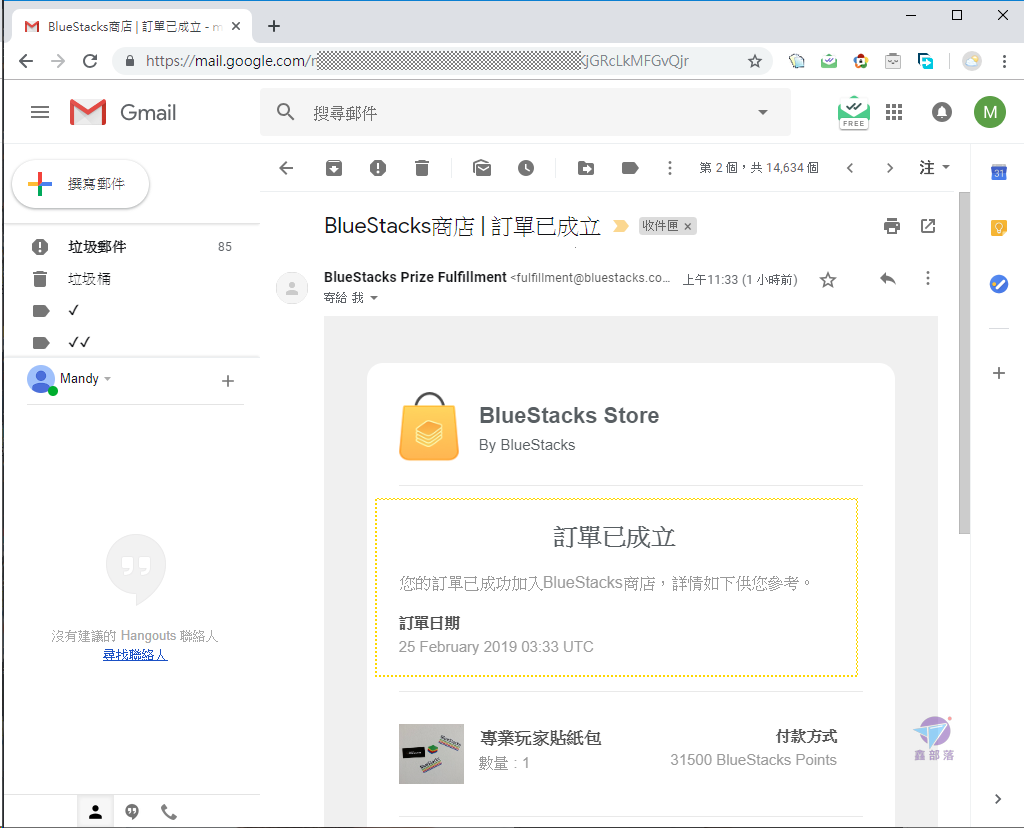Delete this email with trash icon
This screenshot has height=828, width=1024.
pos(422,168)
